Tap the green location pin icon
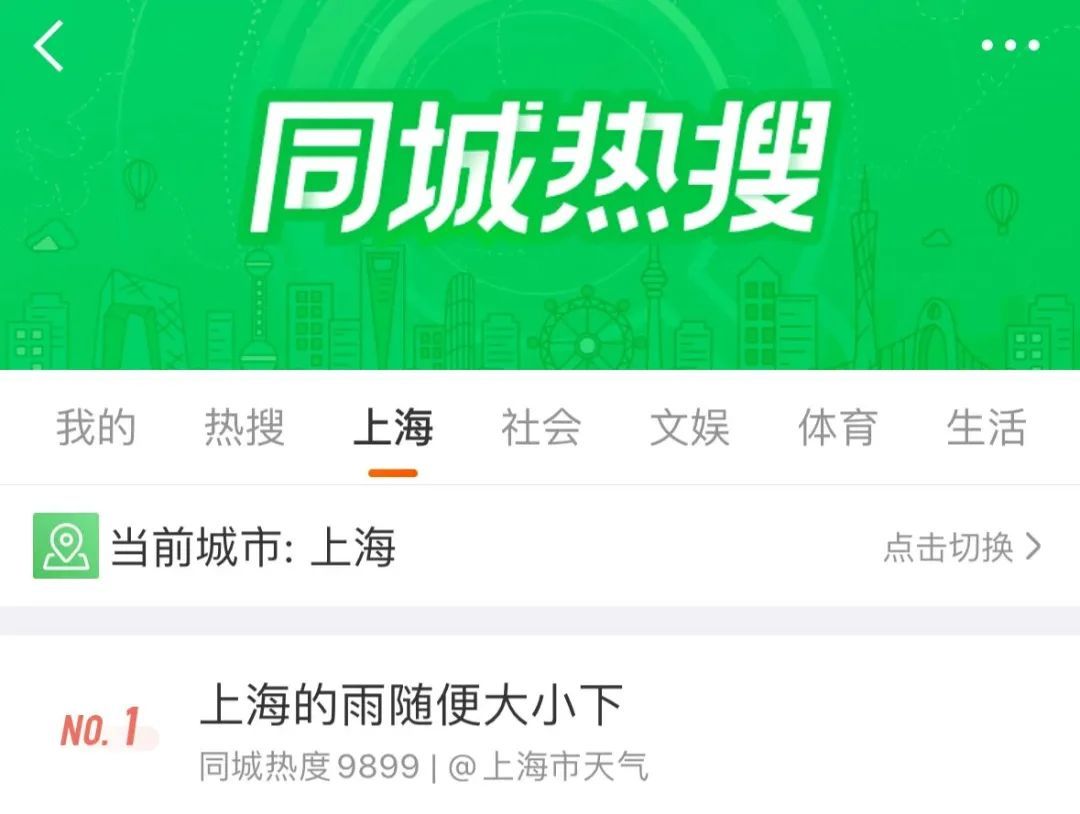The width and height of the screenshot is (1080, 814). tap(65, 545)
